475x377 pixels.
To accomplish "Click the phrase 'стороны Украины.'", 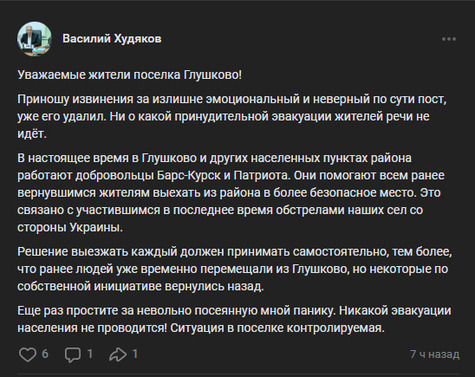I will coord(70,227).
